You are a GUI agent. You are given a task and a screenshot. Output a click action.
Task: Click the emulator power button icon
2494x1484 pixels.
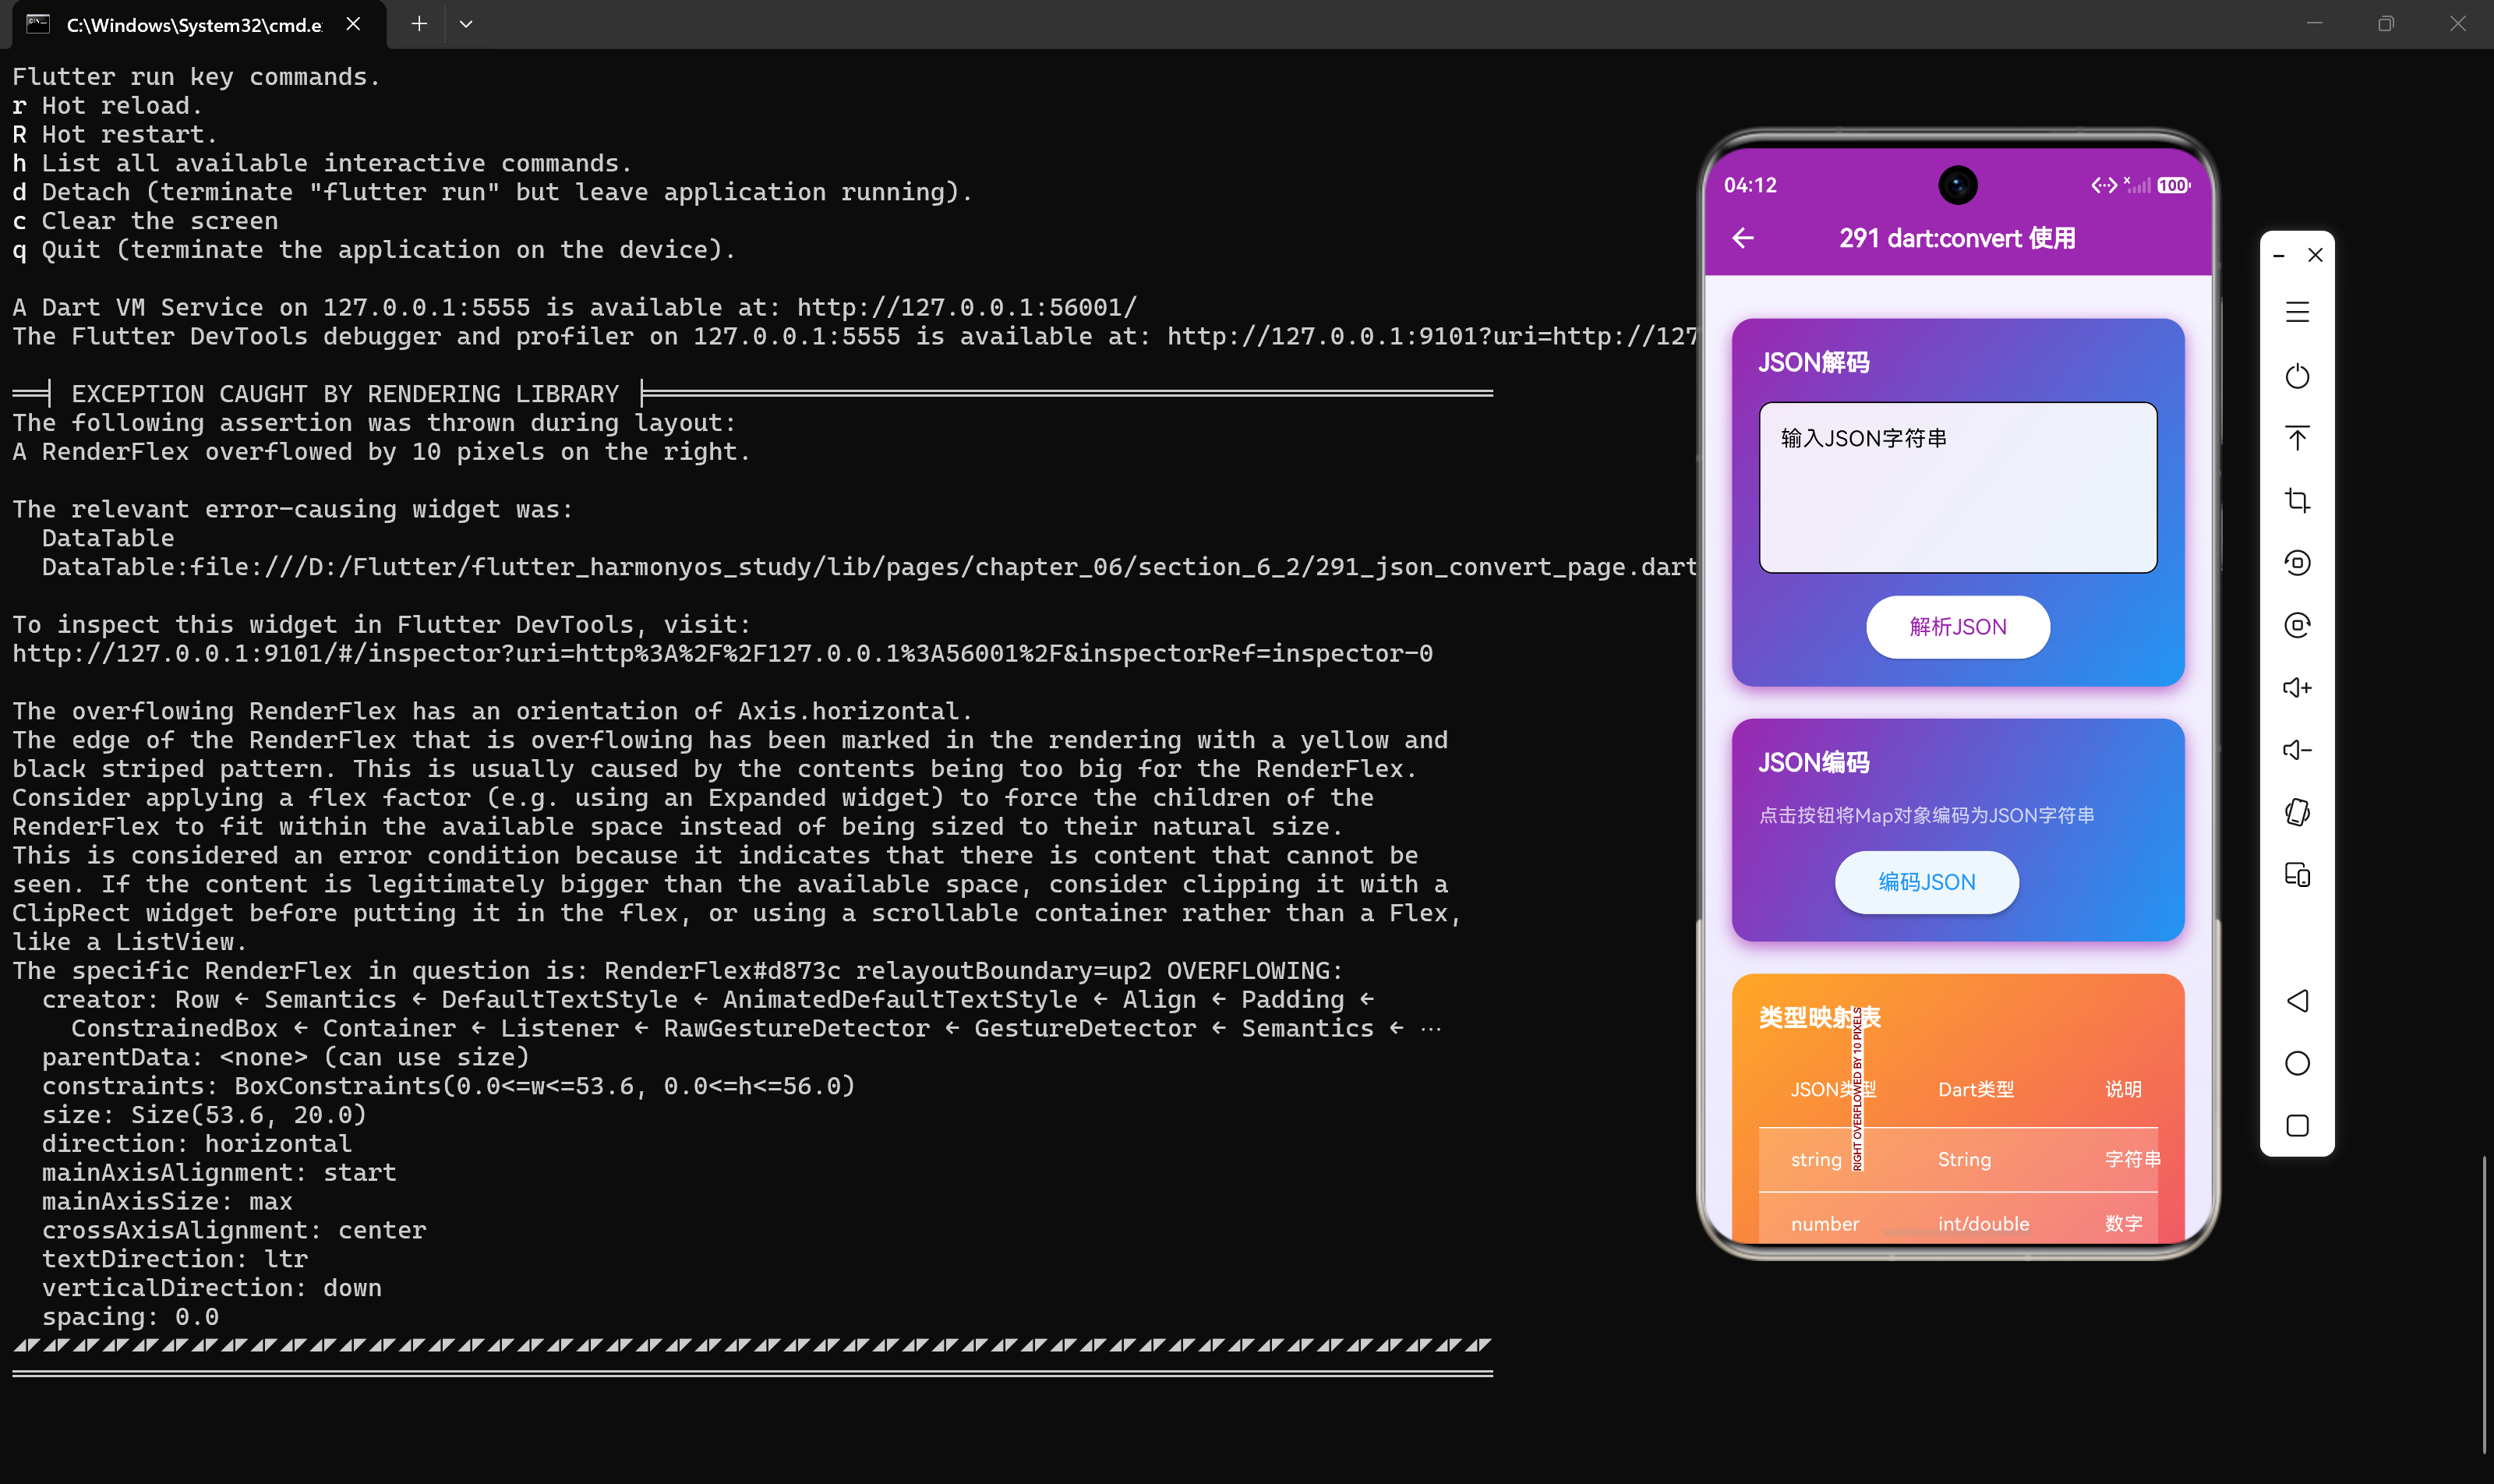[2297, 376]
